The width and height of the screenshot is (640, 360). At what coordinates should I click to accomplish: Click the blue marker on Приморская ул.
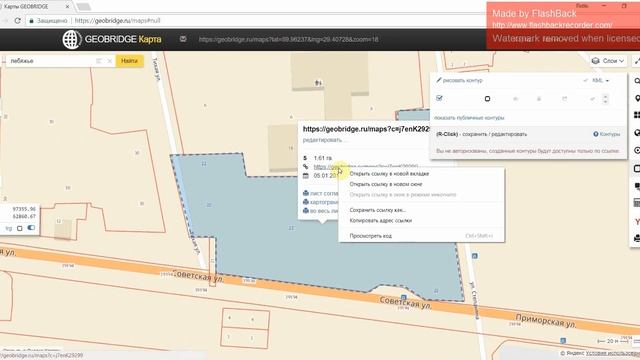pyautogui.click(x=563, y=340)
